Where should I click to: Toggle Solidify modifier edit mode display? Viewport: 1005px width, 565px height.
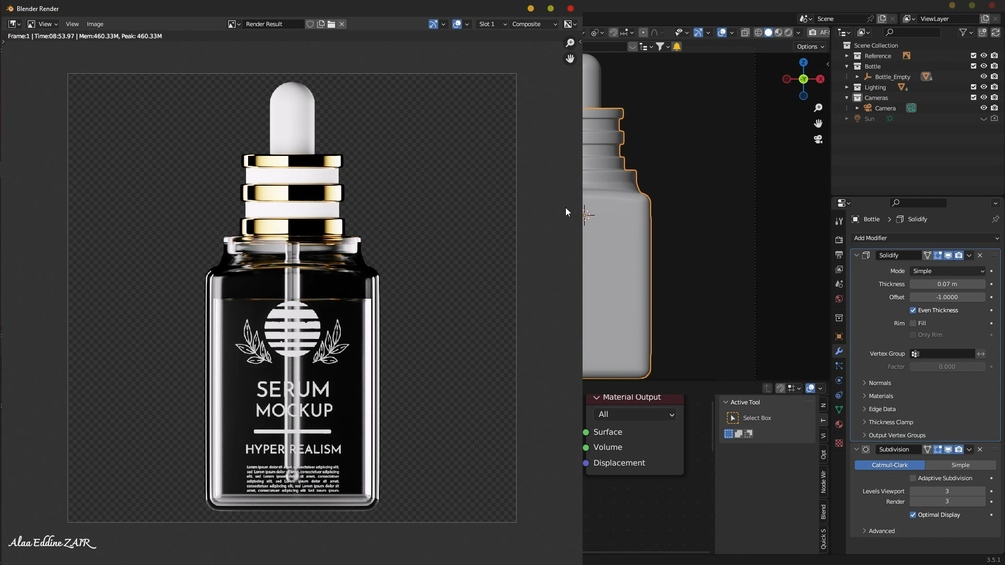click(x=938, y=255)
